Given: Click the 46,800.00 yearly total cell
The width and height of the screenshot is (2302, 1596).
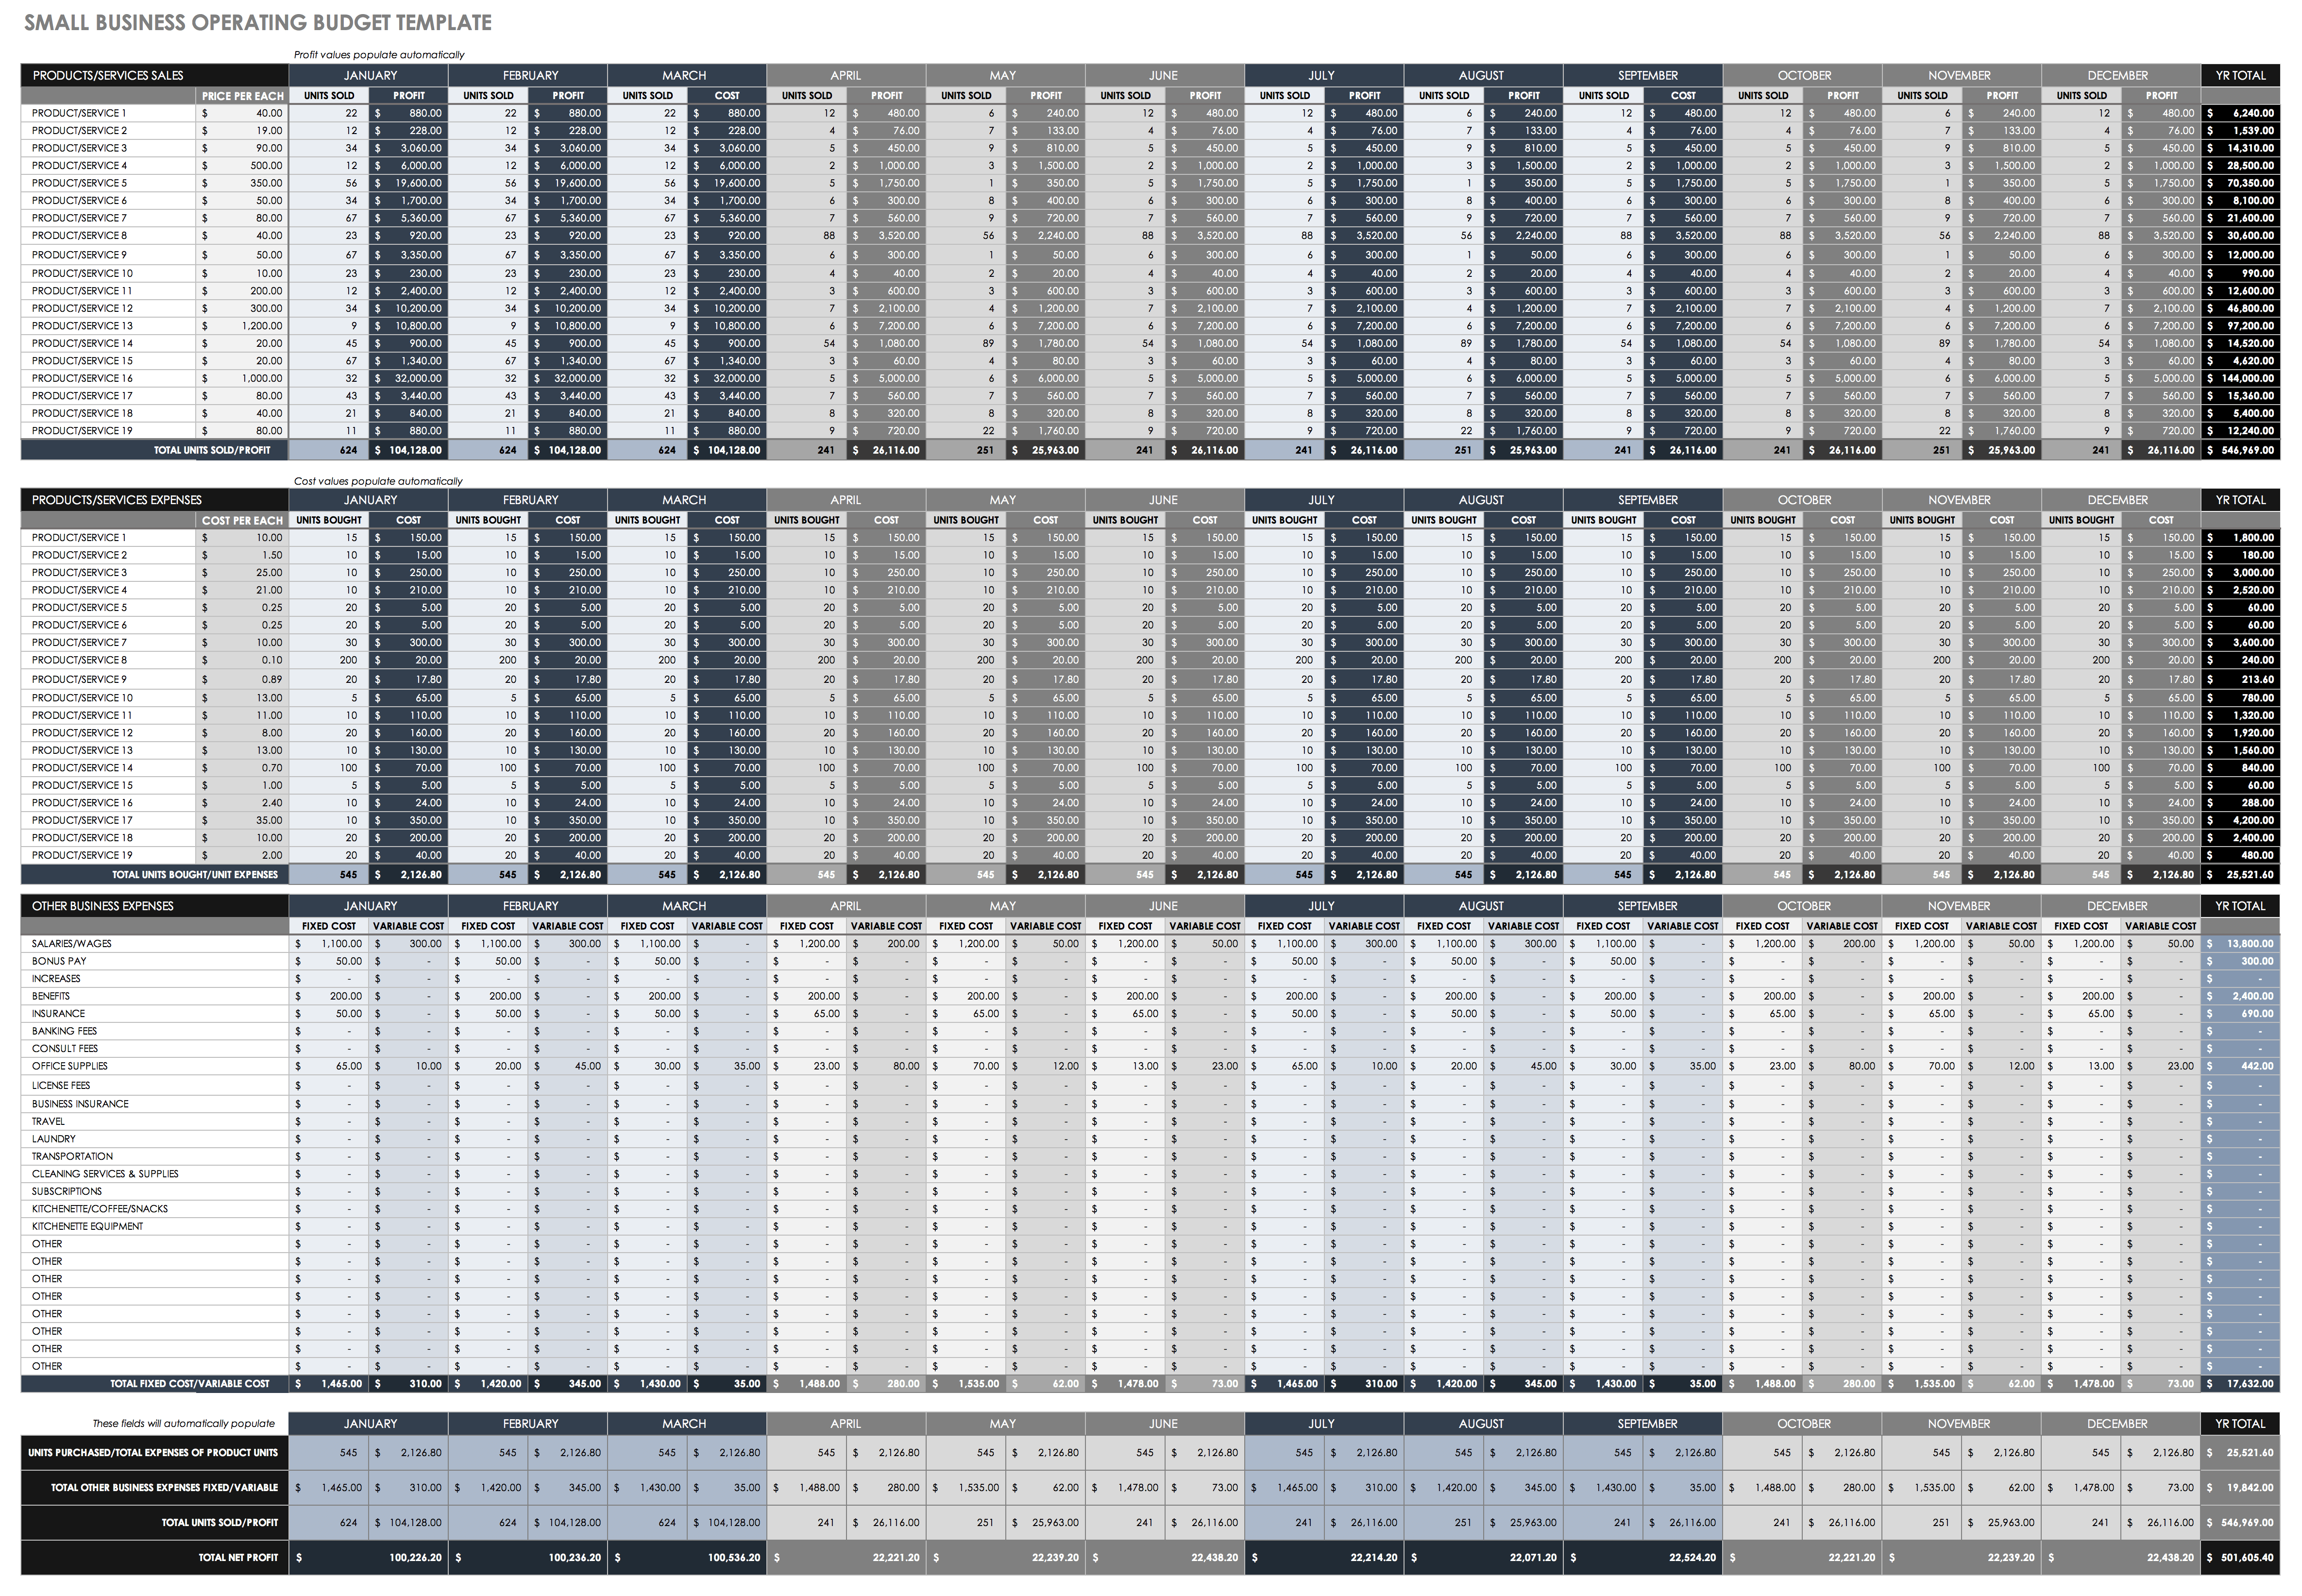Looking at the screenshot, I should 2240,308.
